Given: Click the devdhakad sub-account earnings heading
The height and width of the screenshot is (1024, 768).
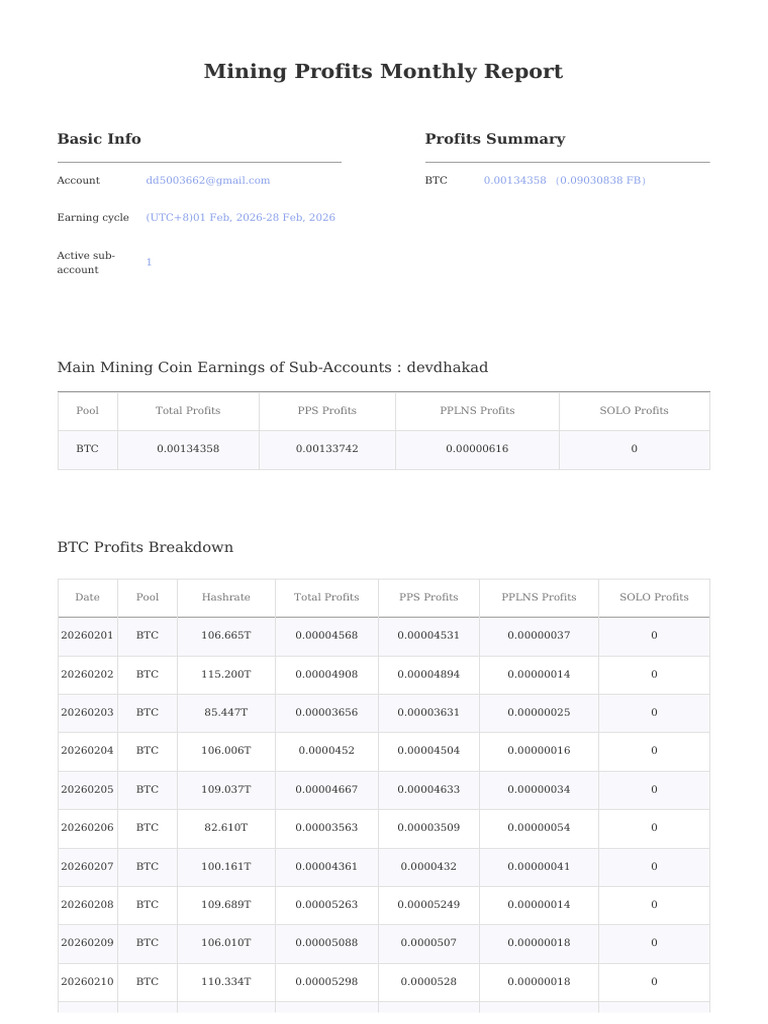Looking at the screenshot, I should (273, 367).
